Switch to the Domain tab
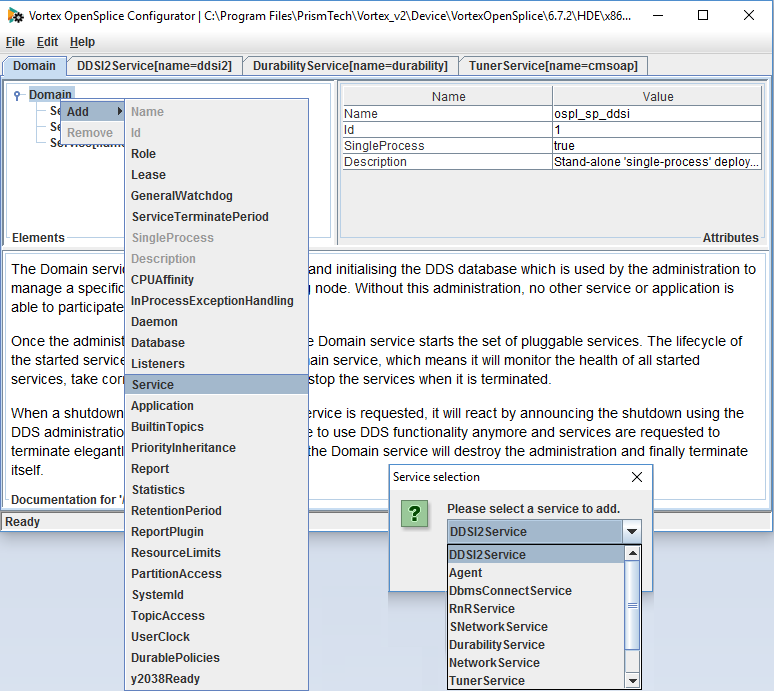774x691 pixels. [x=34, y=66]
